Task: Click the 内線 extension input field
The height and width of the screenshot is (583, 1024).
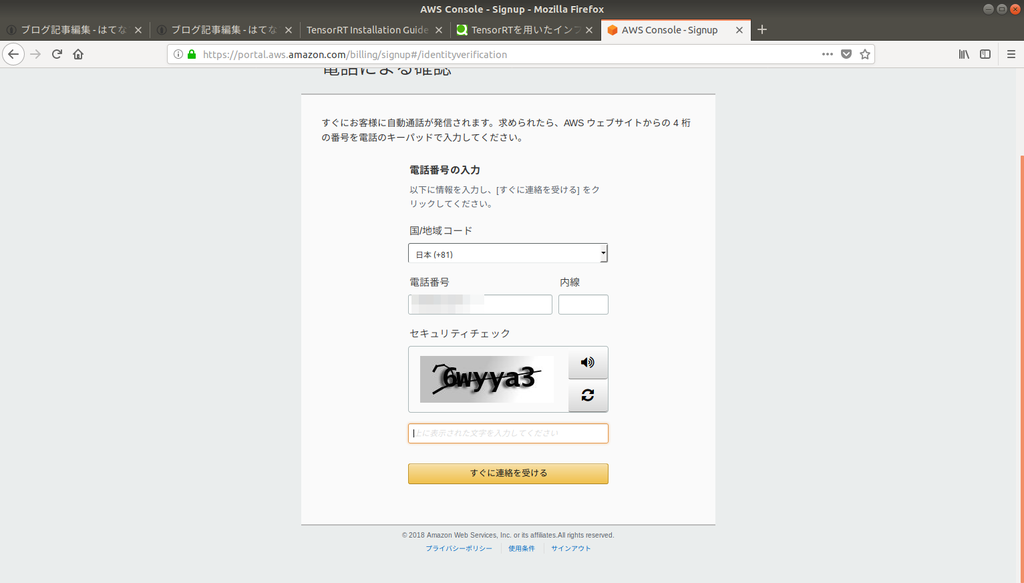Action: (583, 304)
